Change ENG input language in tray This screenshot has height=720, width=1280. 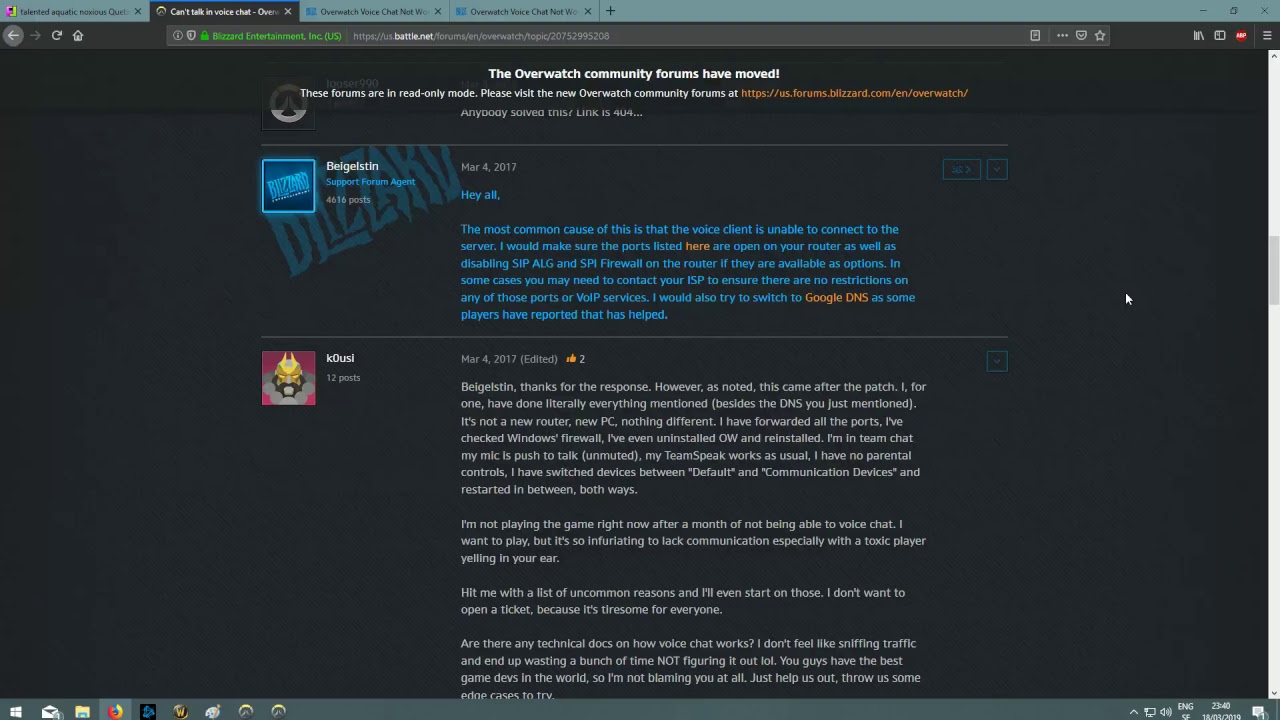(x=1186, y=712)
